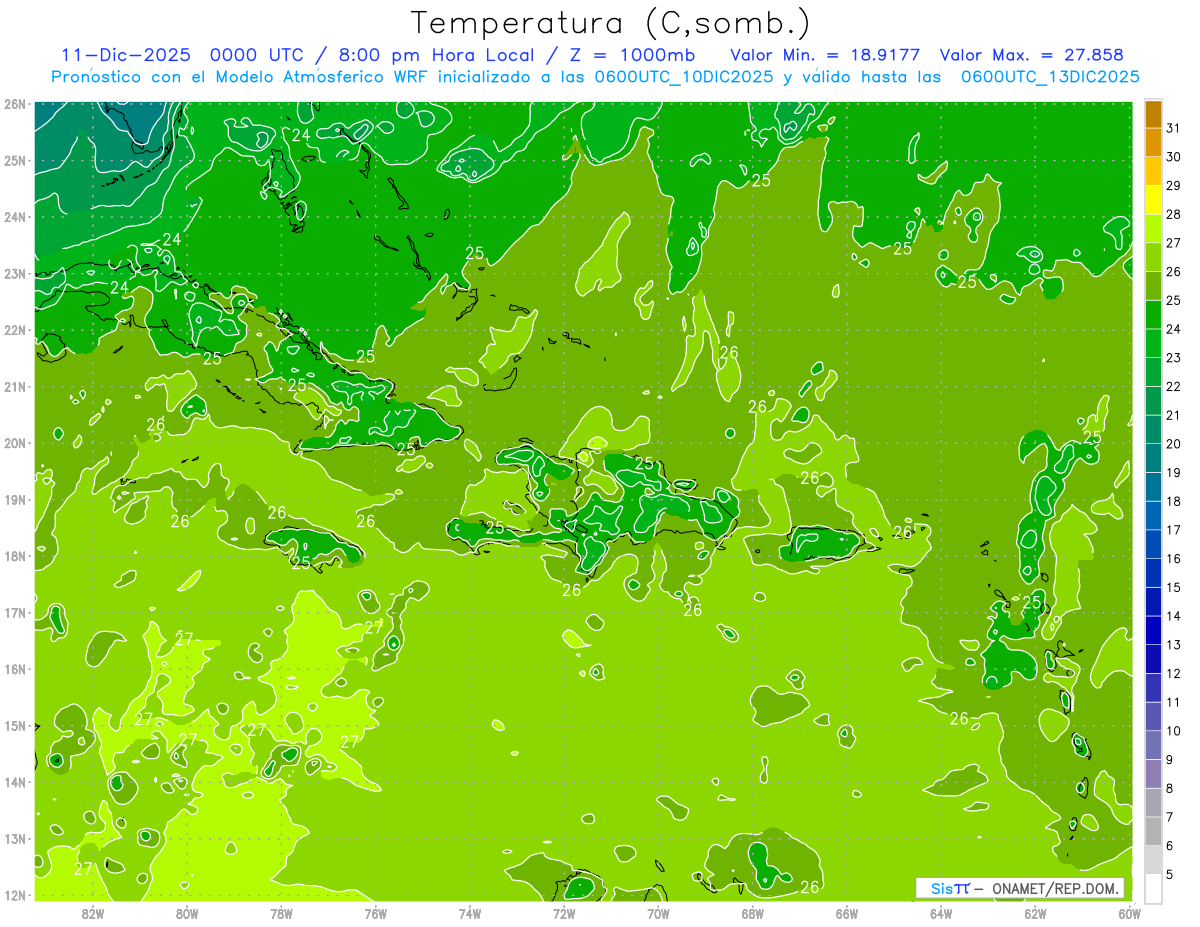Click the legend value "5"

[x=1170, y=874]
